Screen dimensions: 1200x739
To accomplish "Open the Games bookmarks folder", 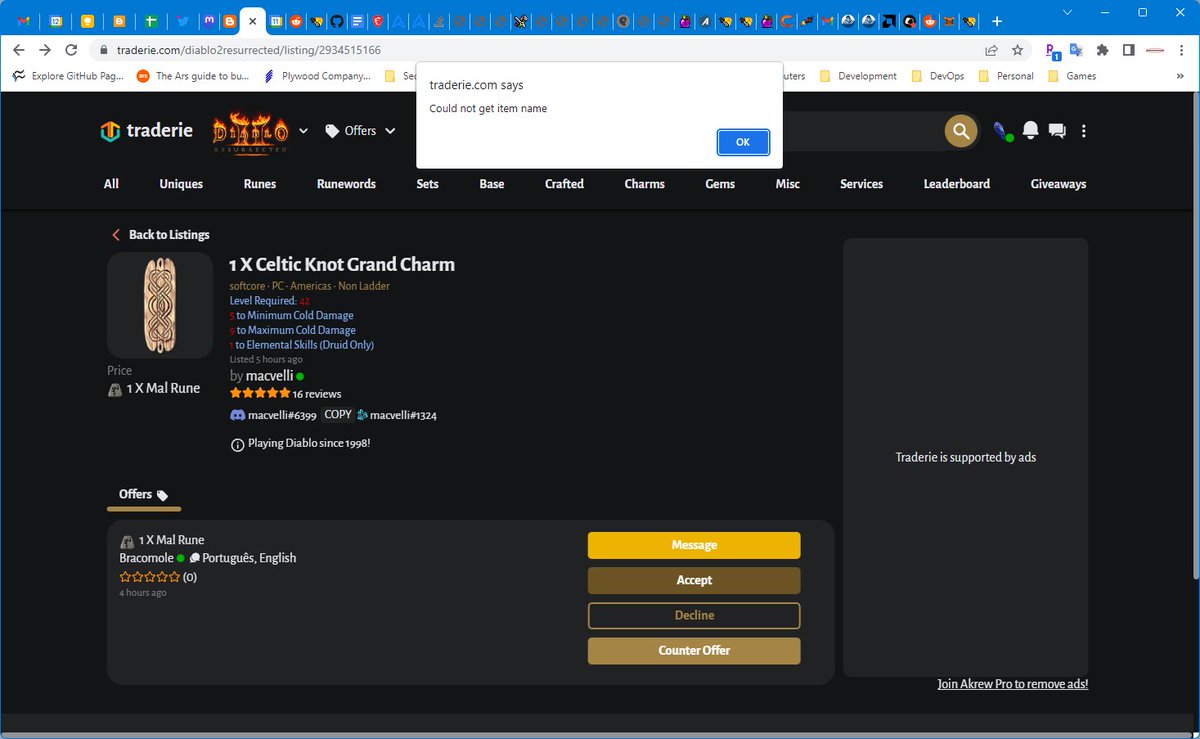I will point(1072,76).
